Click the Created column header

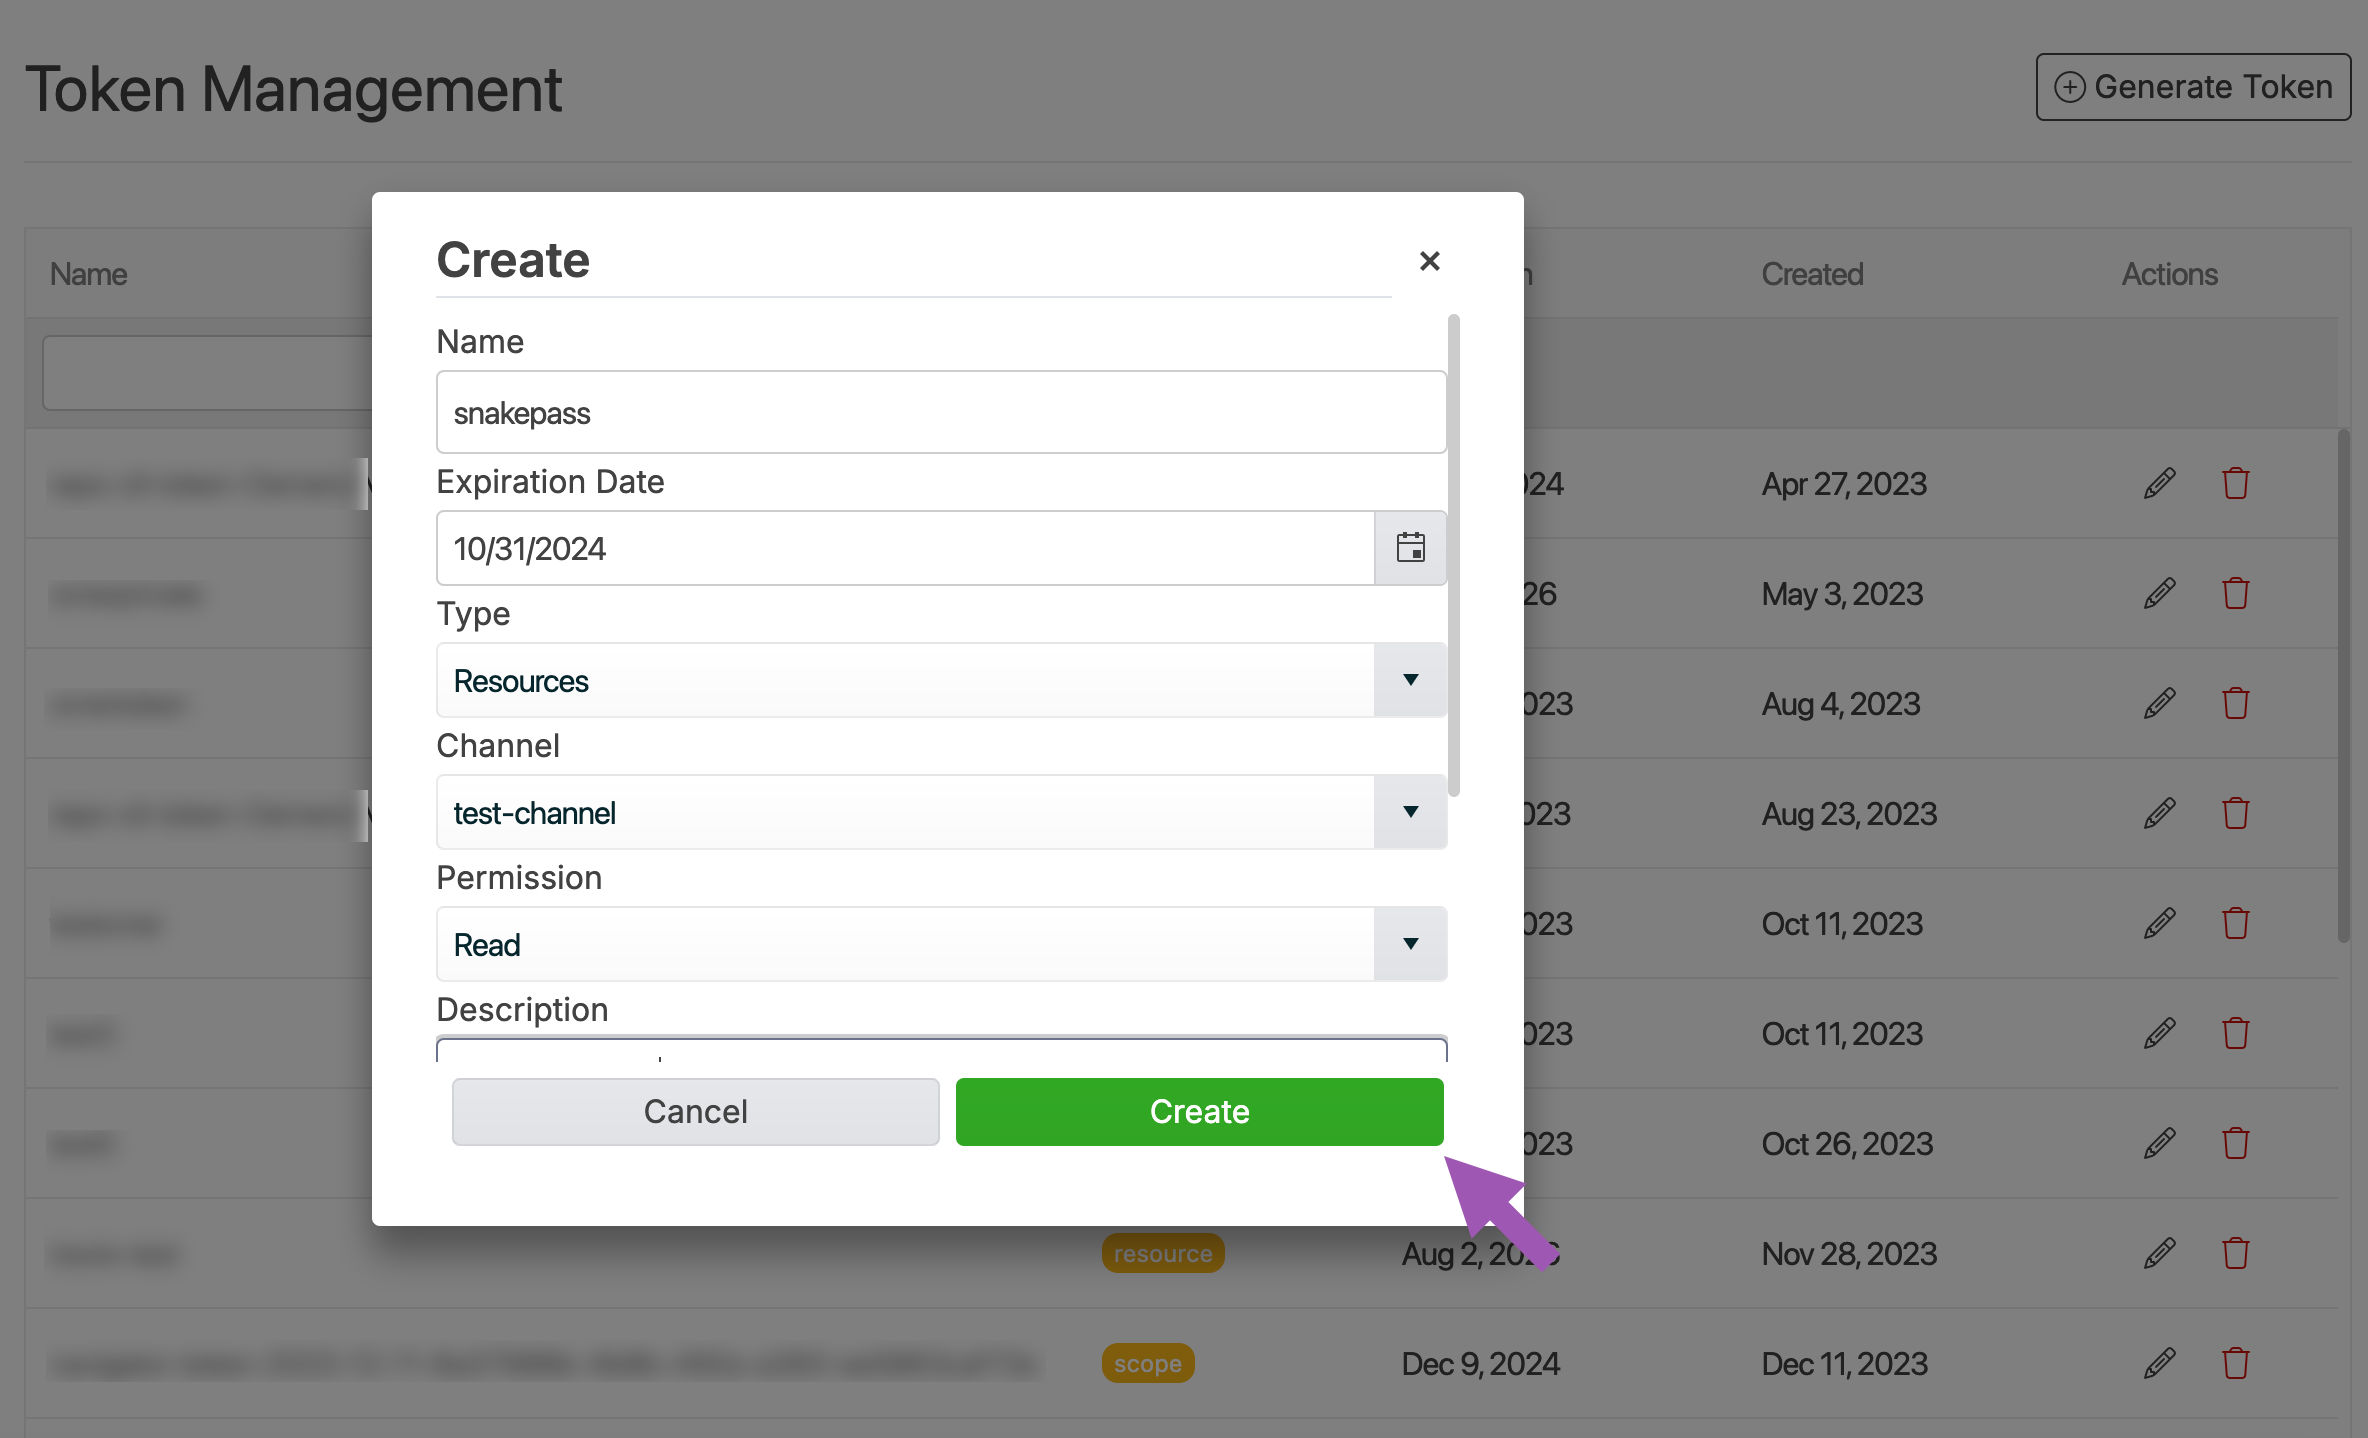1812,274
